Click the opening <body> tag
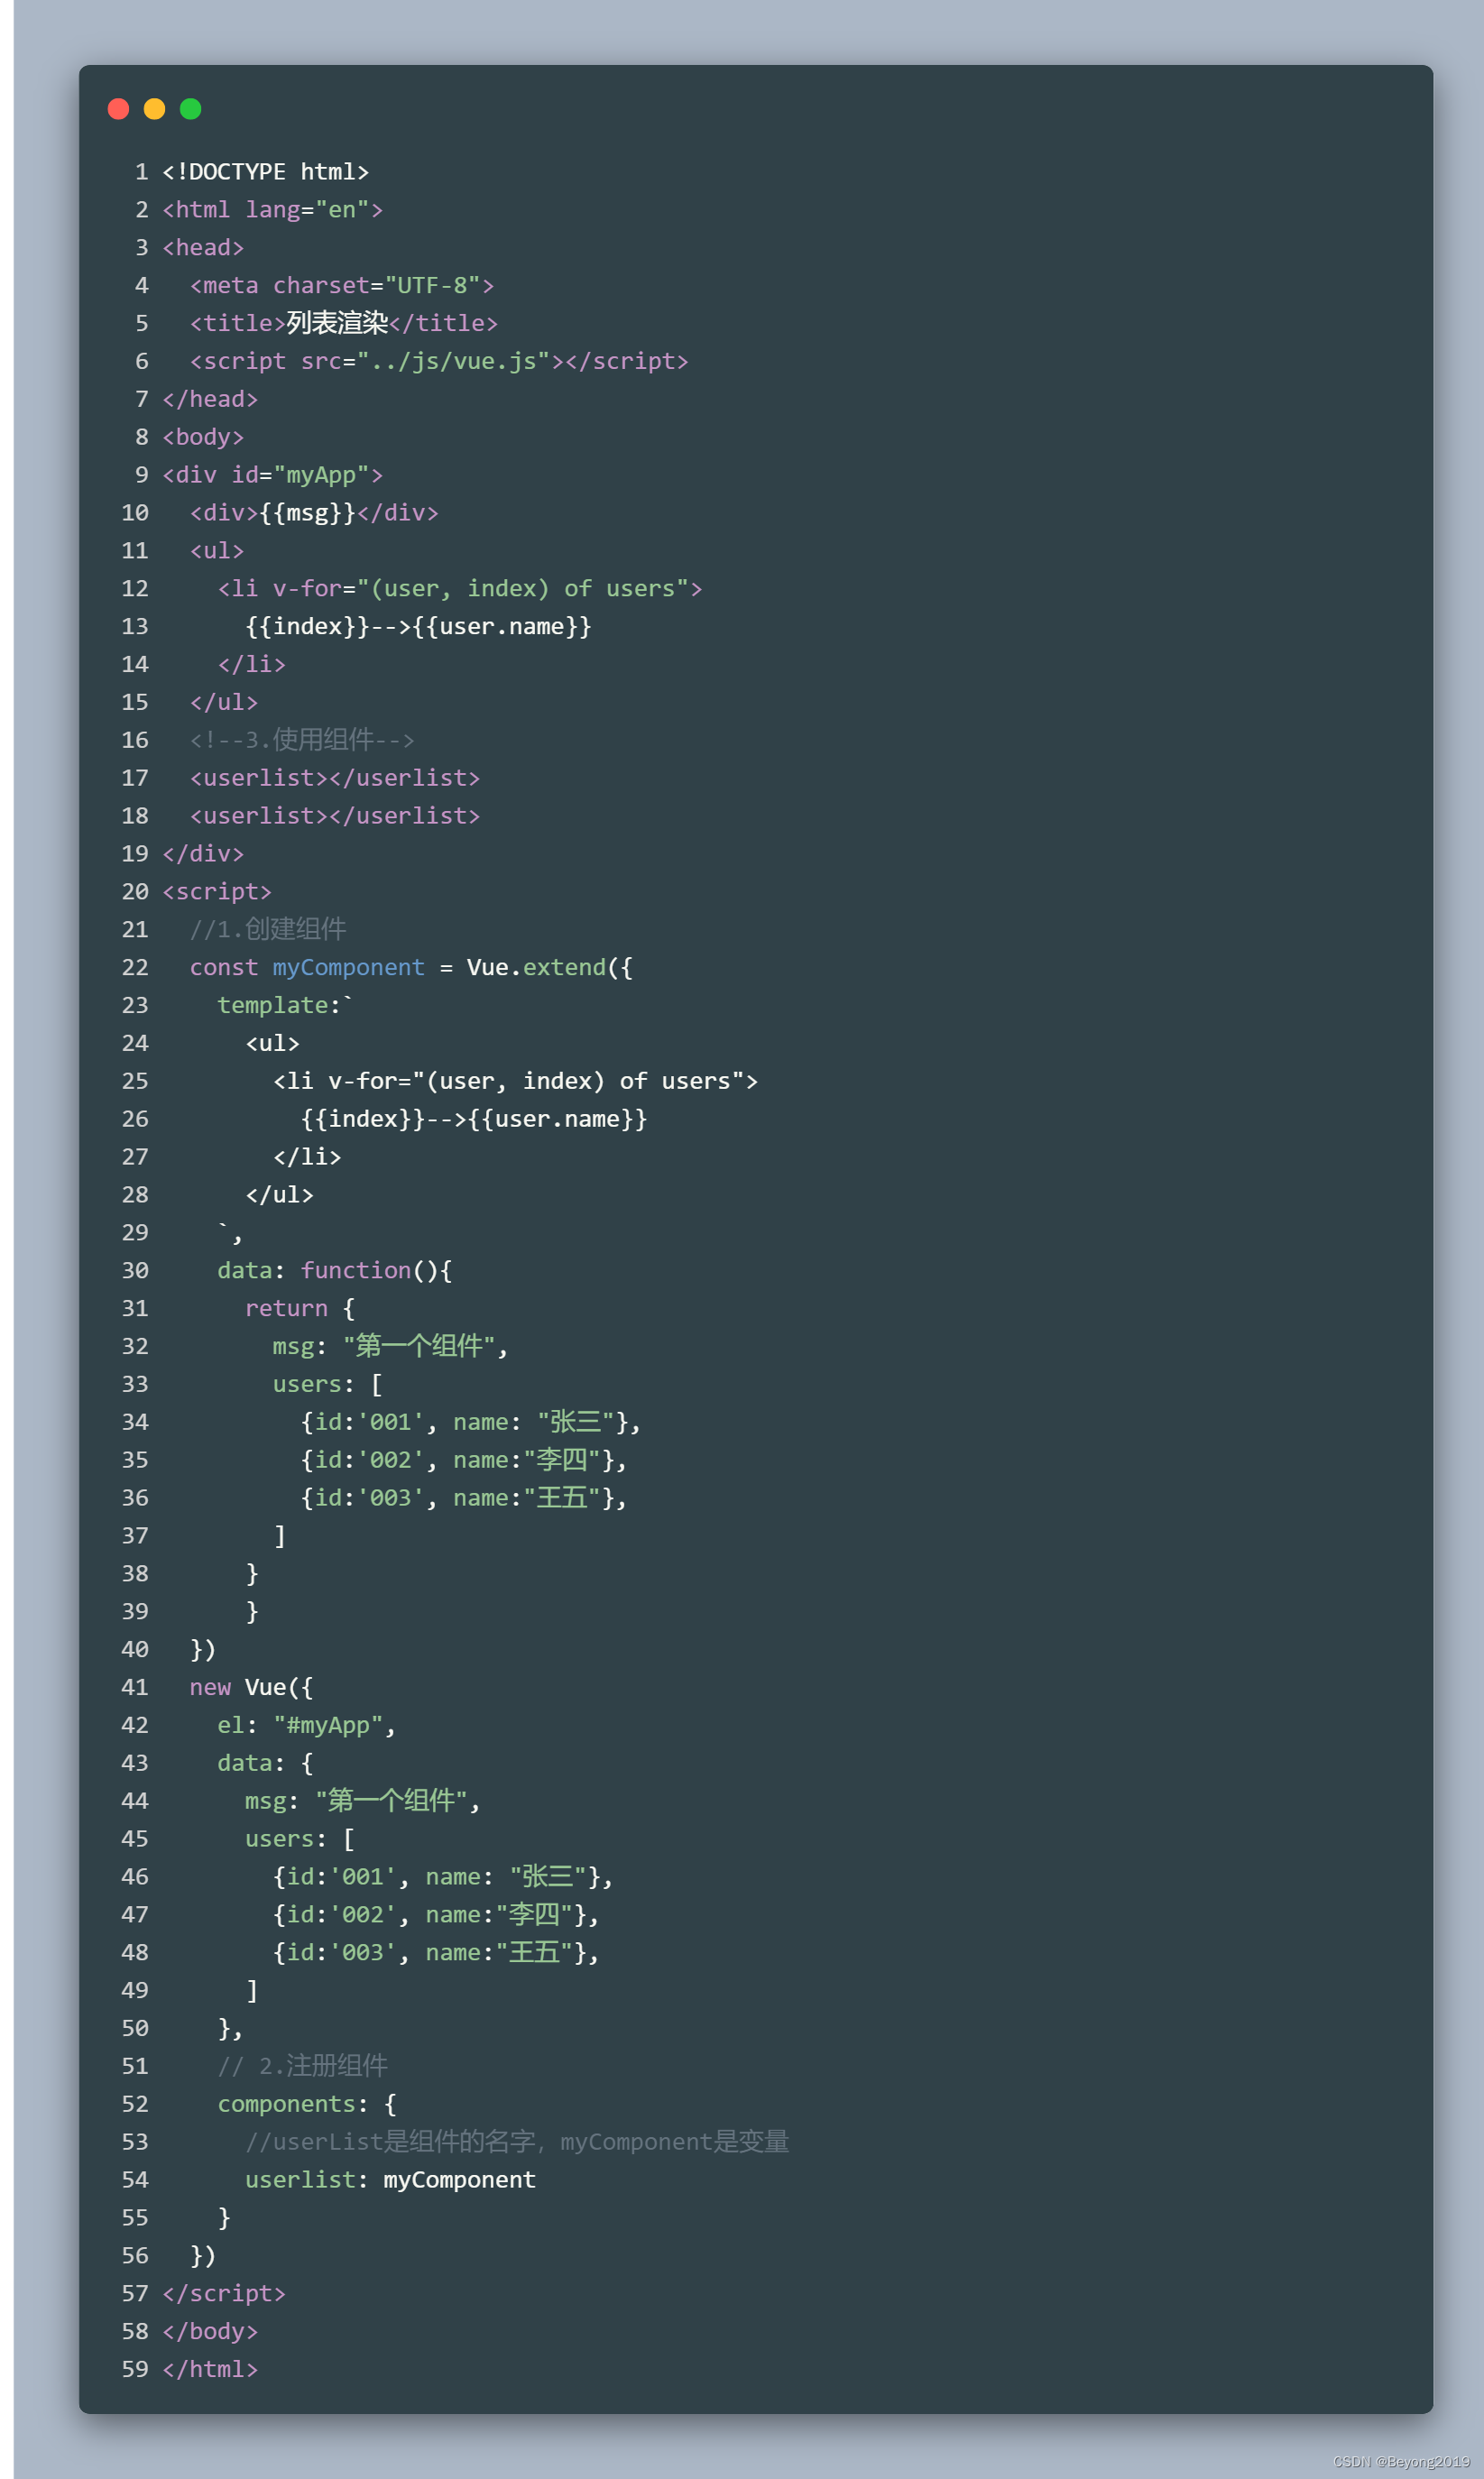The width and height of the screenshot is (1484, 2479). click(203, 438)
